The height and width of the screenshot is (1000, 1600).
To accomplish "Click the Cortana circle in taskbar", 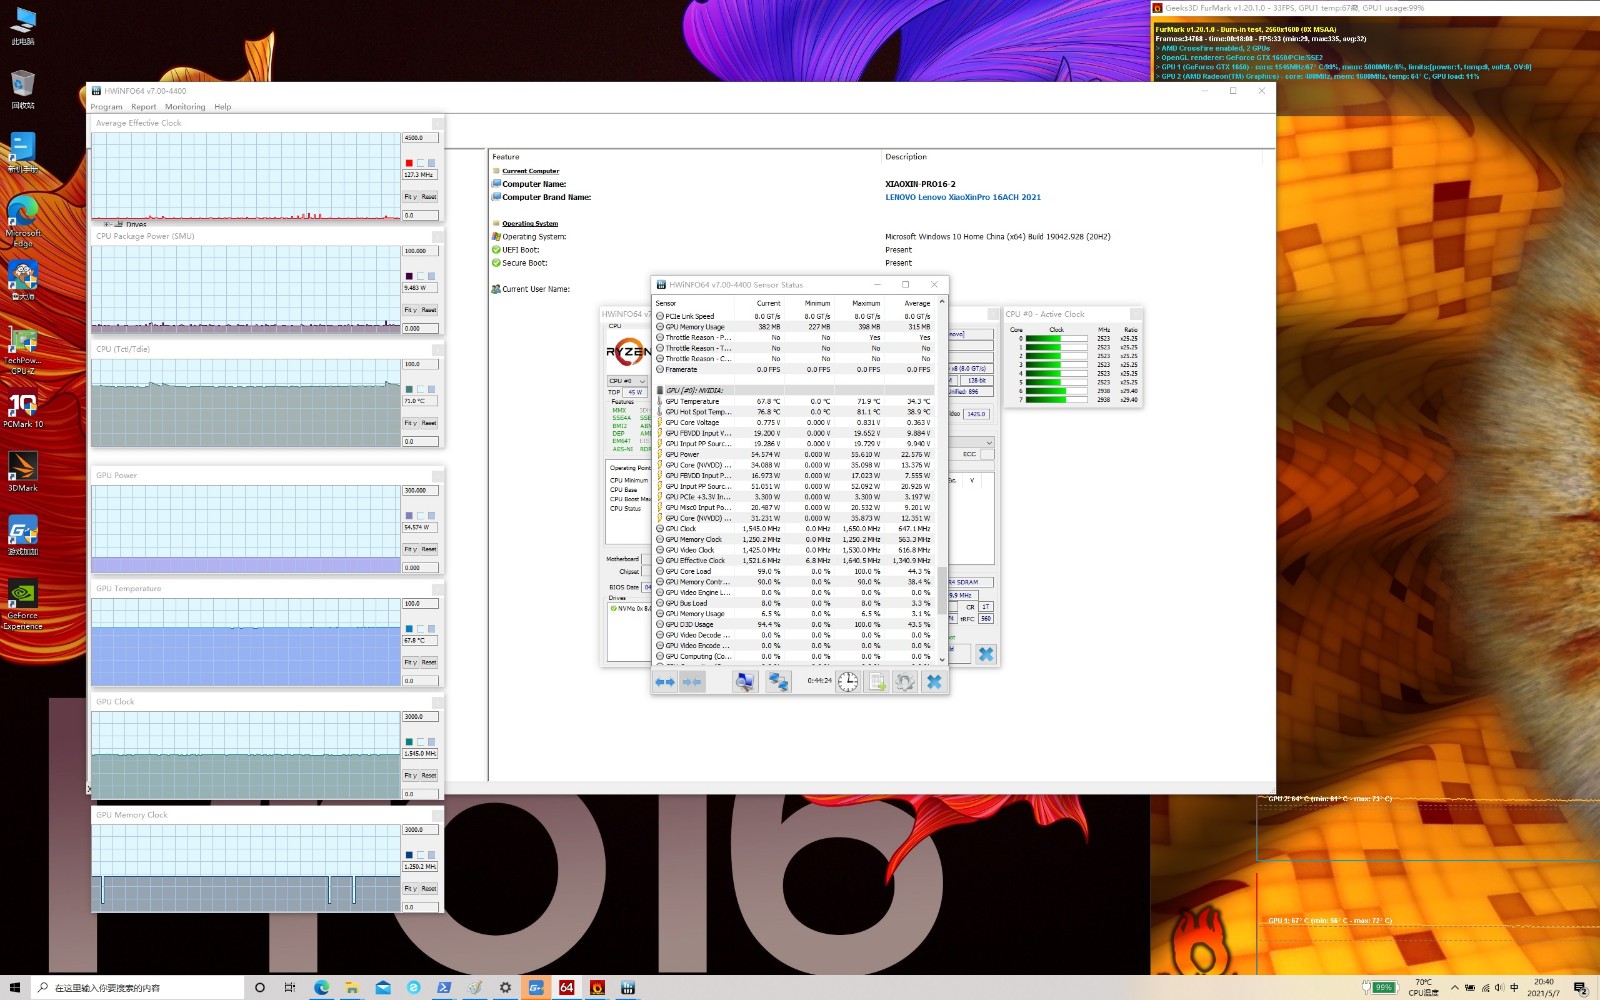I will pyautogui.click(x=260, y=987).
